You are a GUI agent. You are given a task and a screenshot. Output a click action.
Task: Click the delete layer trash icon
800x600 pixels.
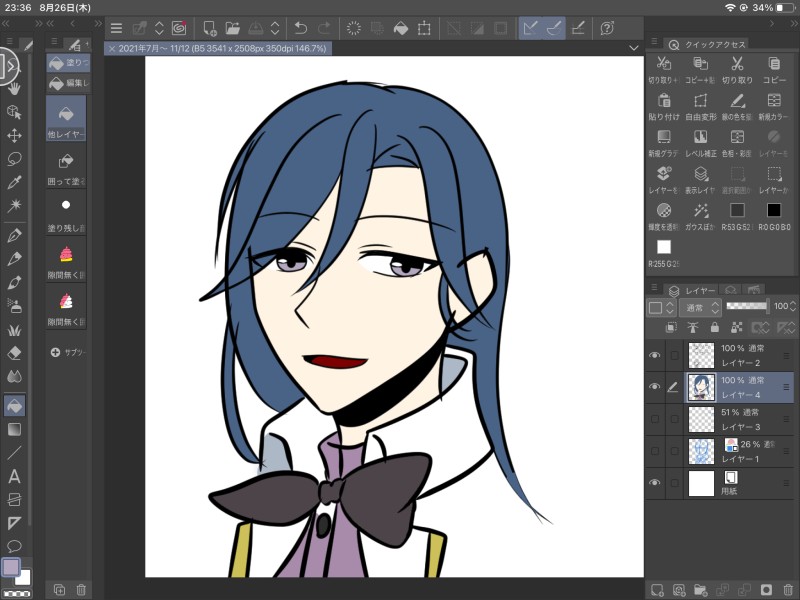point(788,590)
